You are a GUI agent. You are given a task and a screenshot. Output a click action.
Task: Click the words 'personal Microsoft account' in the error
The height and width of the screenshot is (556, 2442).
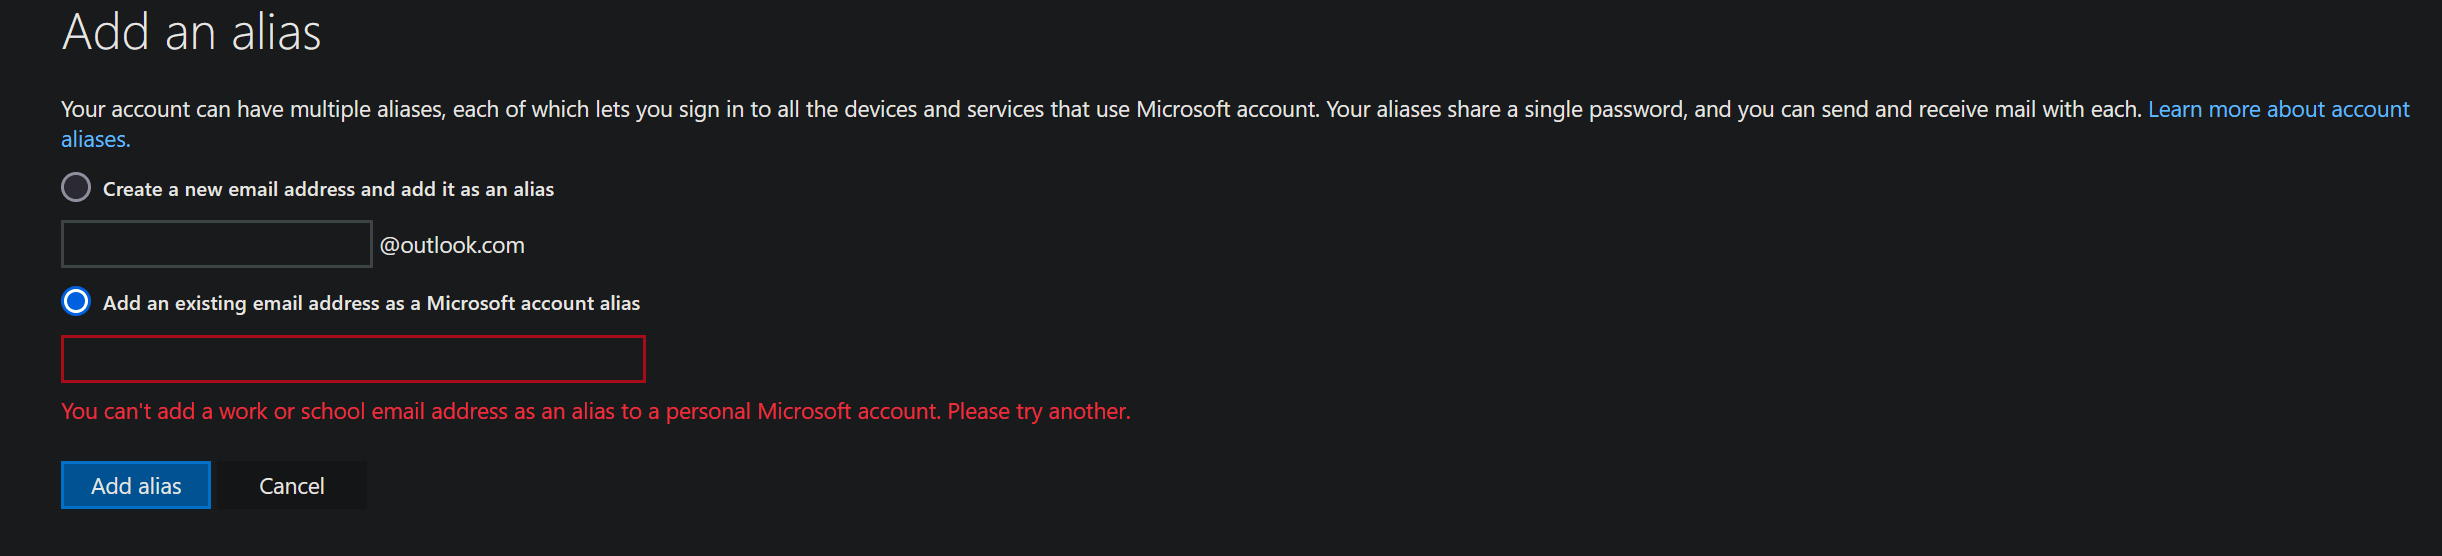pyautogui.click(x=802, y=411)
